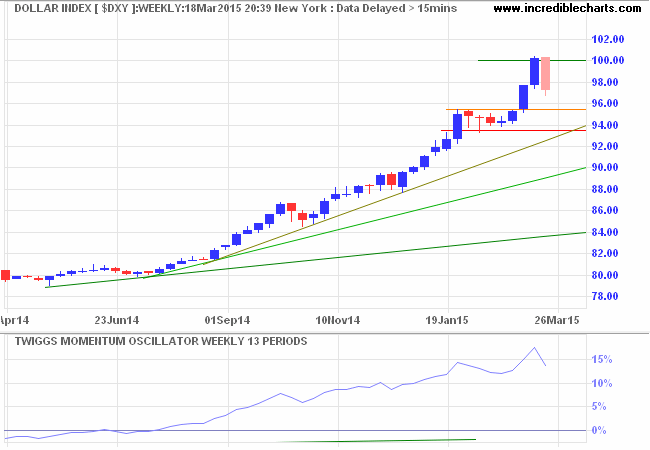Click the 19Jan15 date label
Screen dimensions: 650x450
pyautogui.click(x=448, y=320)
